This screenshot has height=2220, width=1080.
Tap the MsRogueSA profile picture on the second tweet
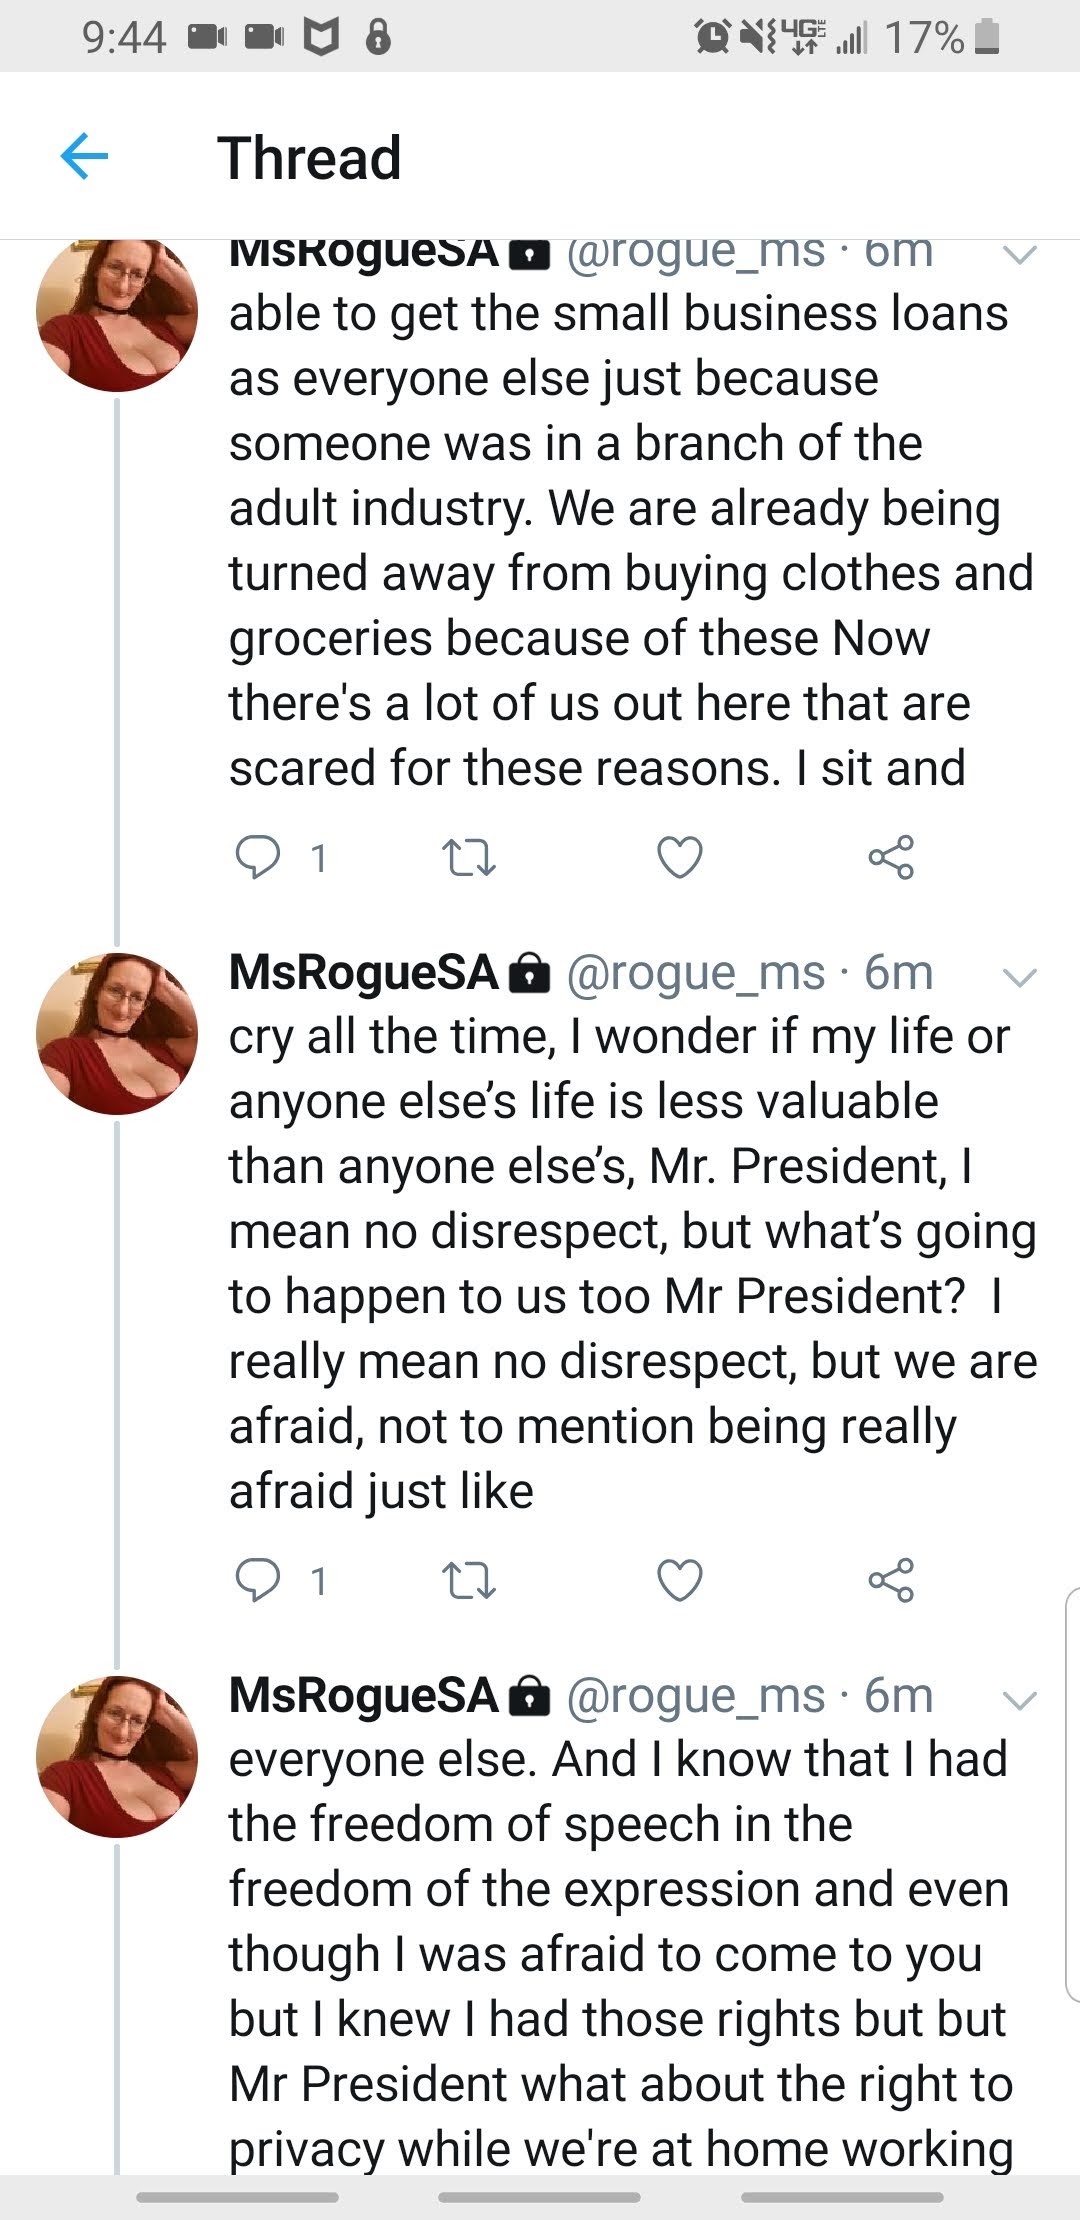pyautogui.click(x=117, y=1034)
